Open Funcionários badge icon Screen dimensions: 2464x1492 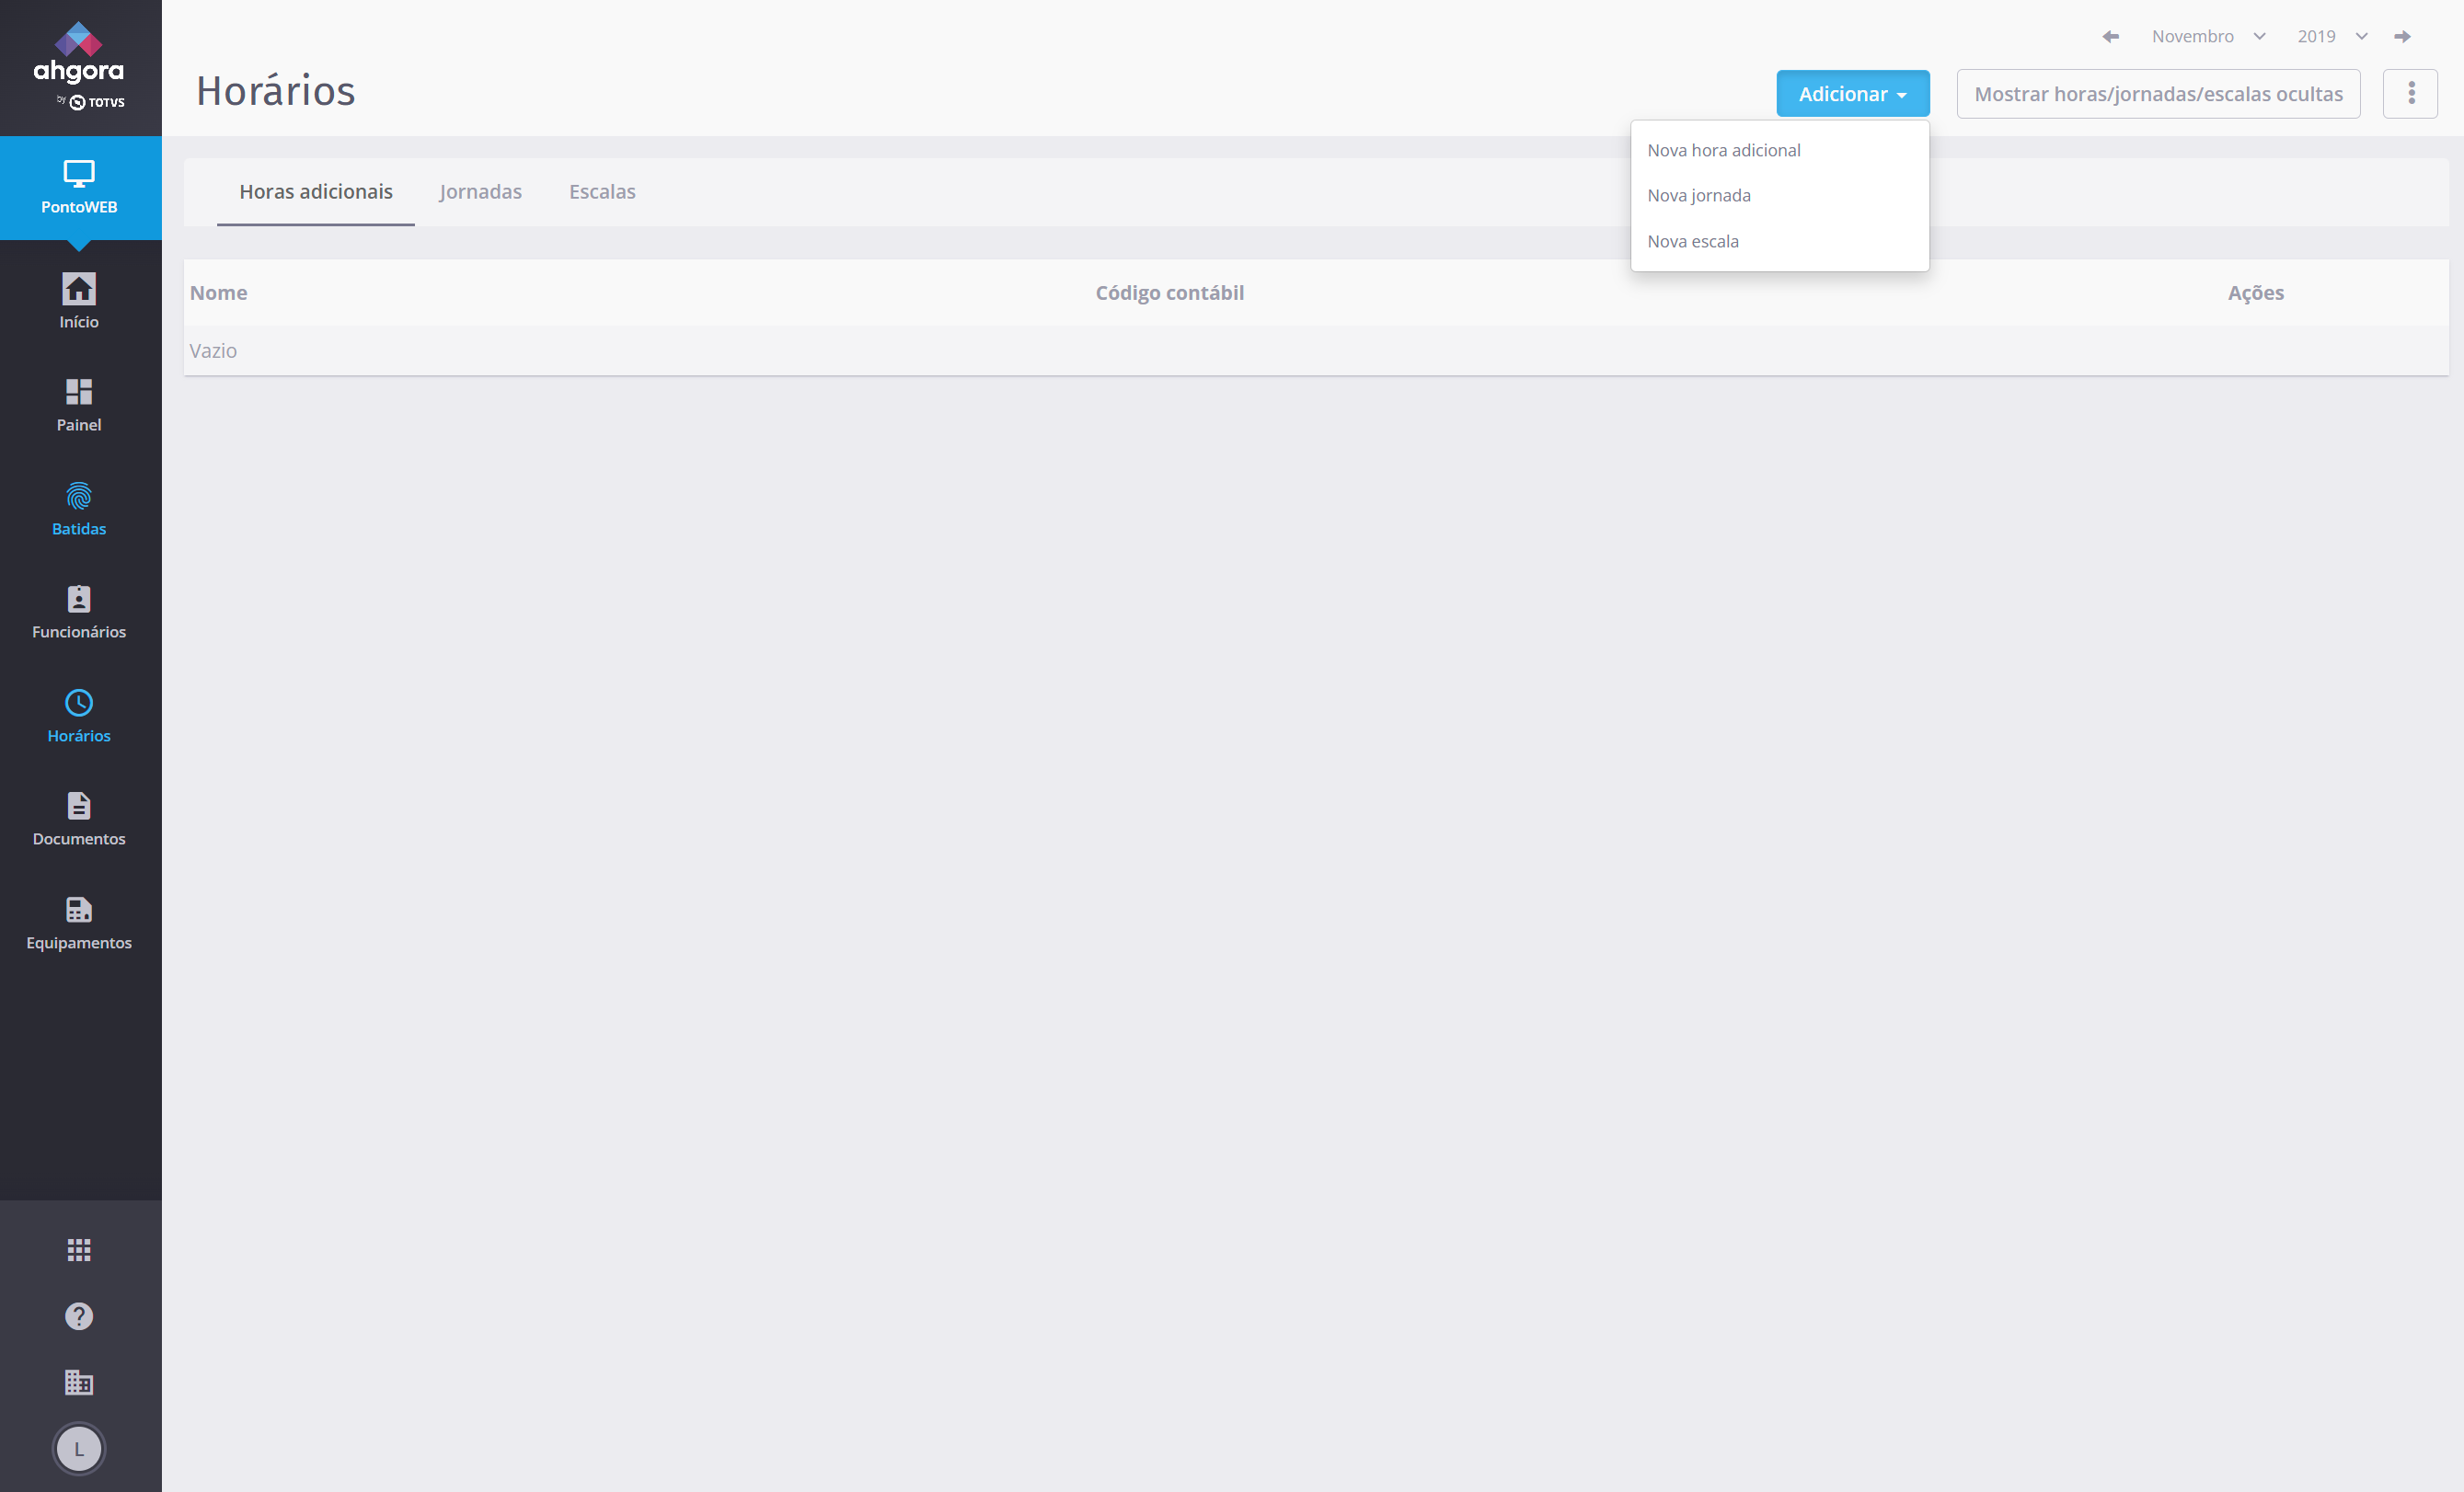click(79, 599)
